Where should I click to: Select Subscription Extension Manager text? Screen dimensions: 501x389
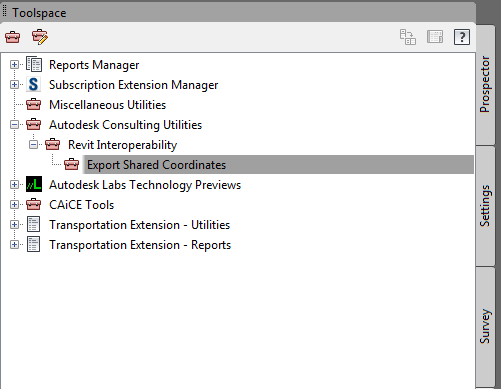coord(133,85)
